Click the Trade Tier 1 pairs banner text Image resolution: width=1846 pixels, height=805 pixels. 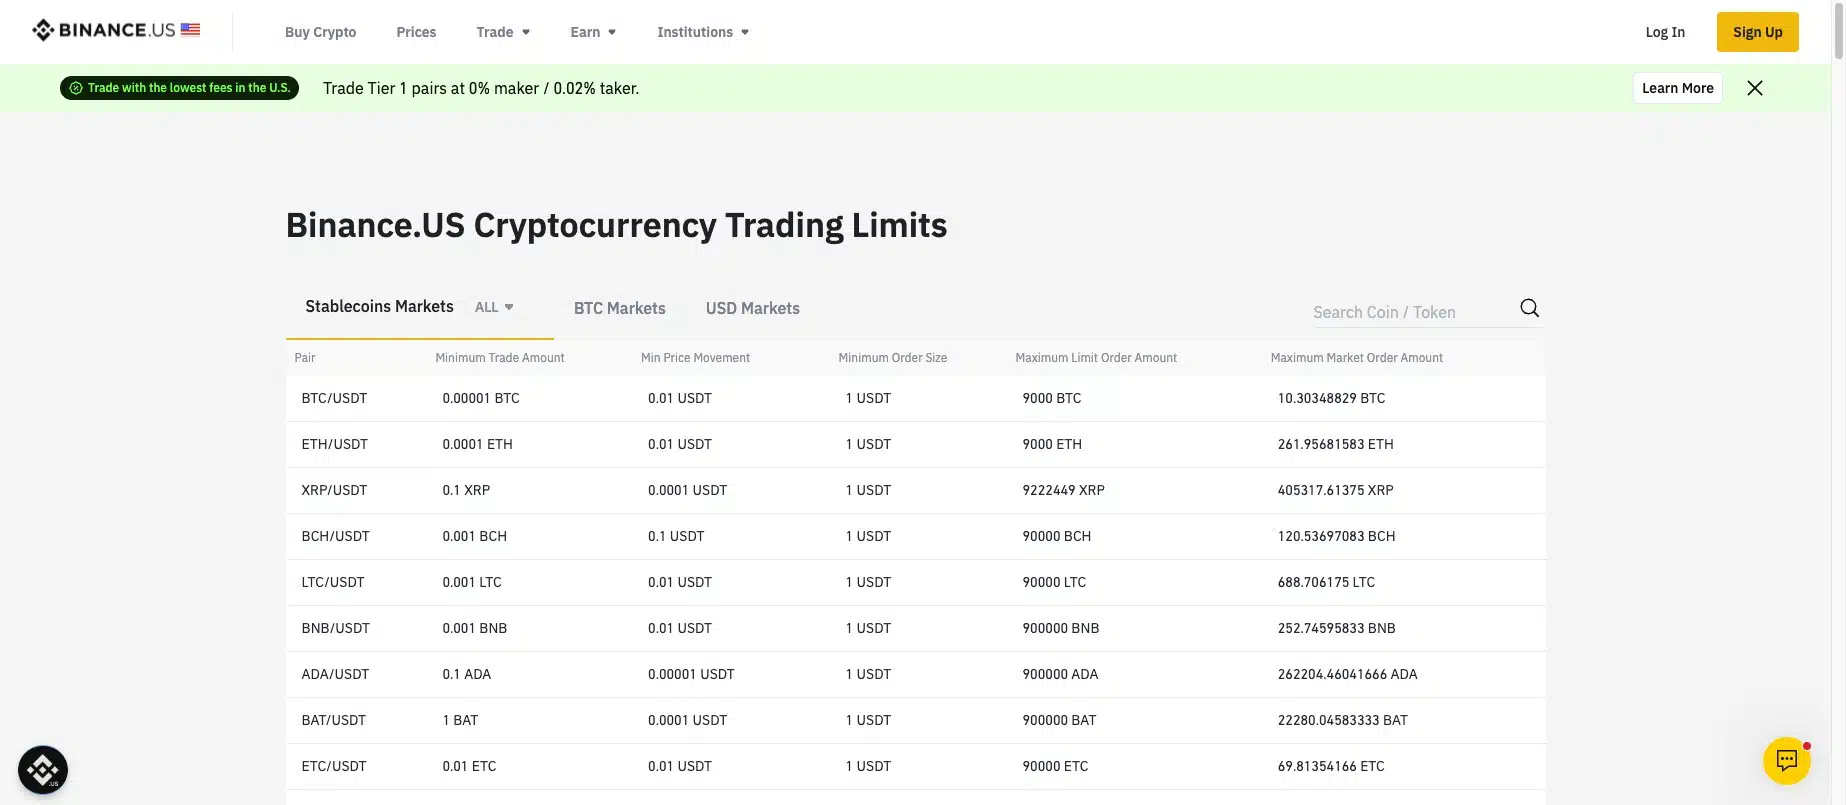(481, 88)
